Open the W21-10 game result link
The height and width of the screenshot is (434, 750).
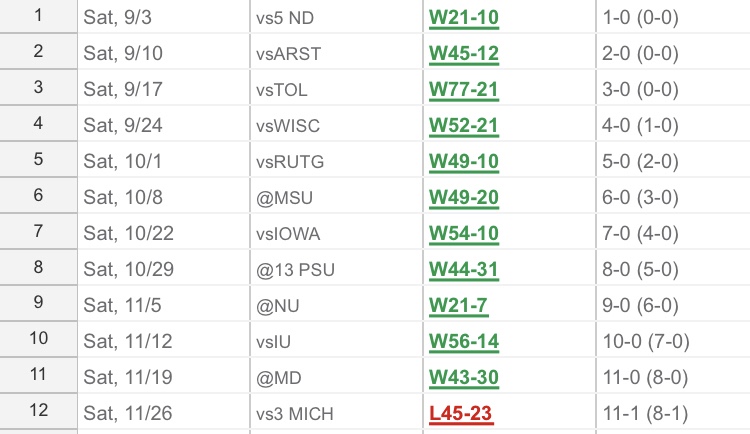click(463, 17)
